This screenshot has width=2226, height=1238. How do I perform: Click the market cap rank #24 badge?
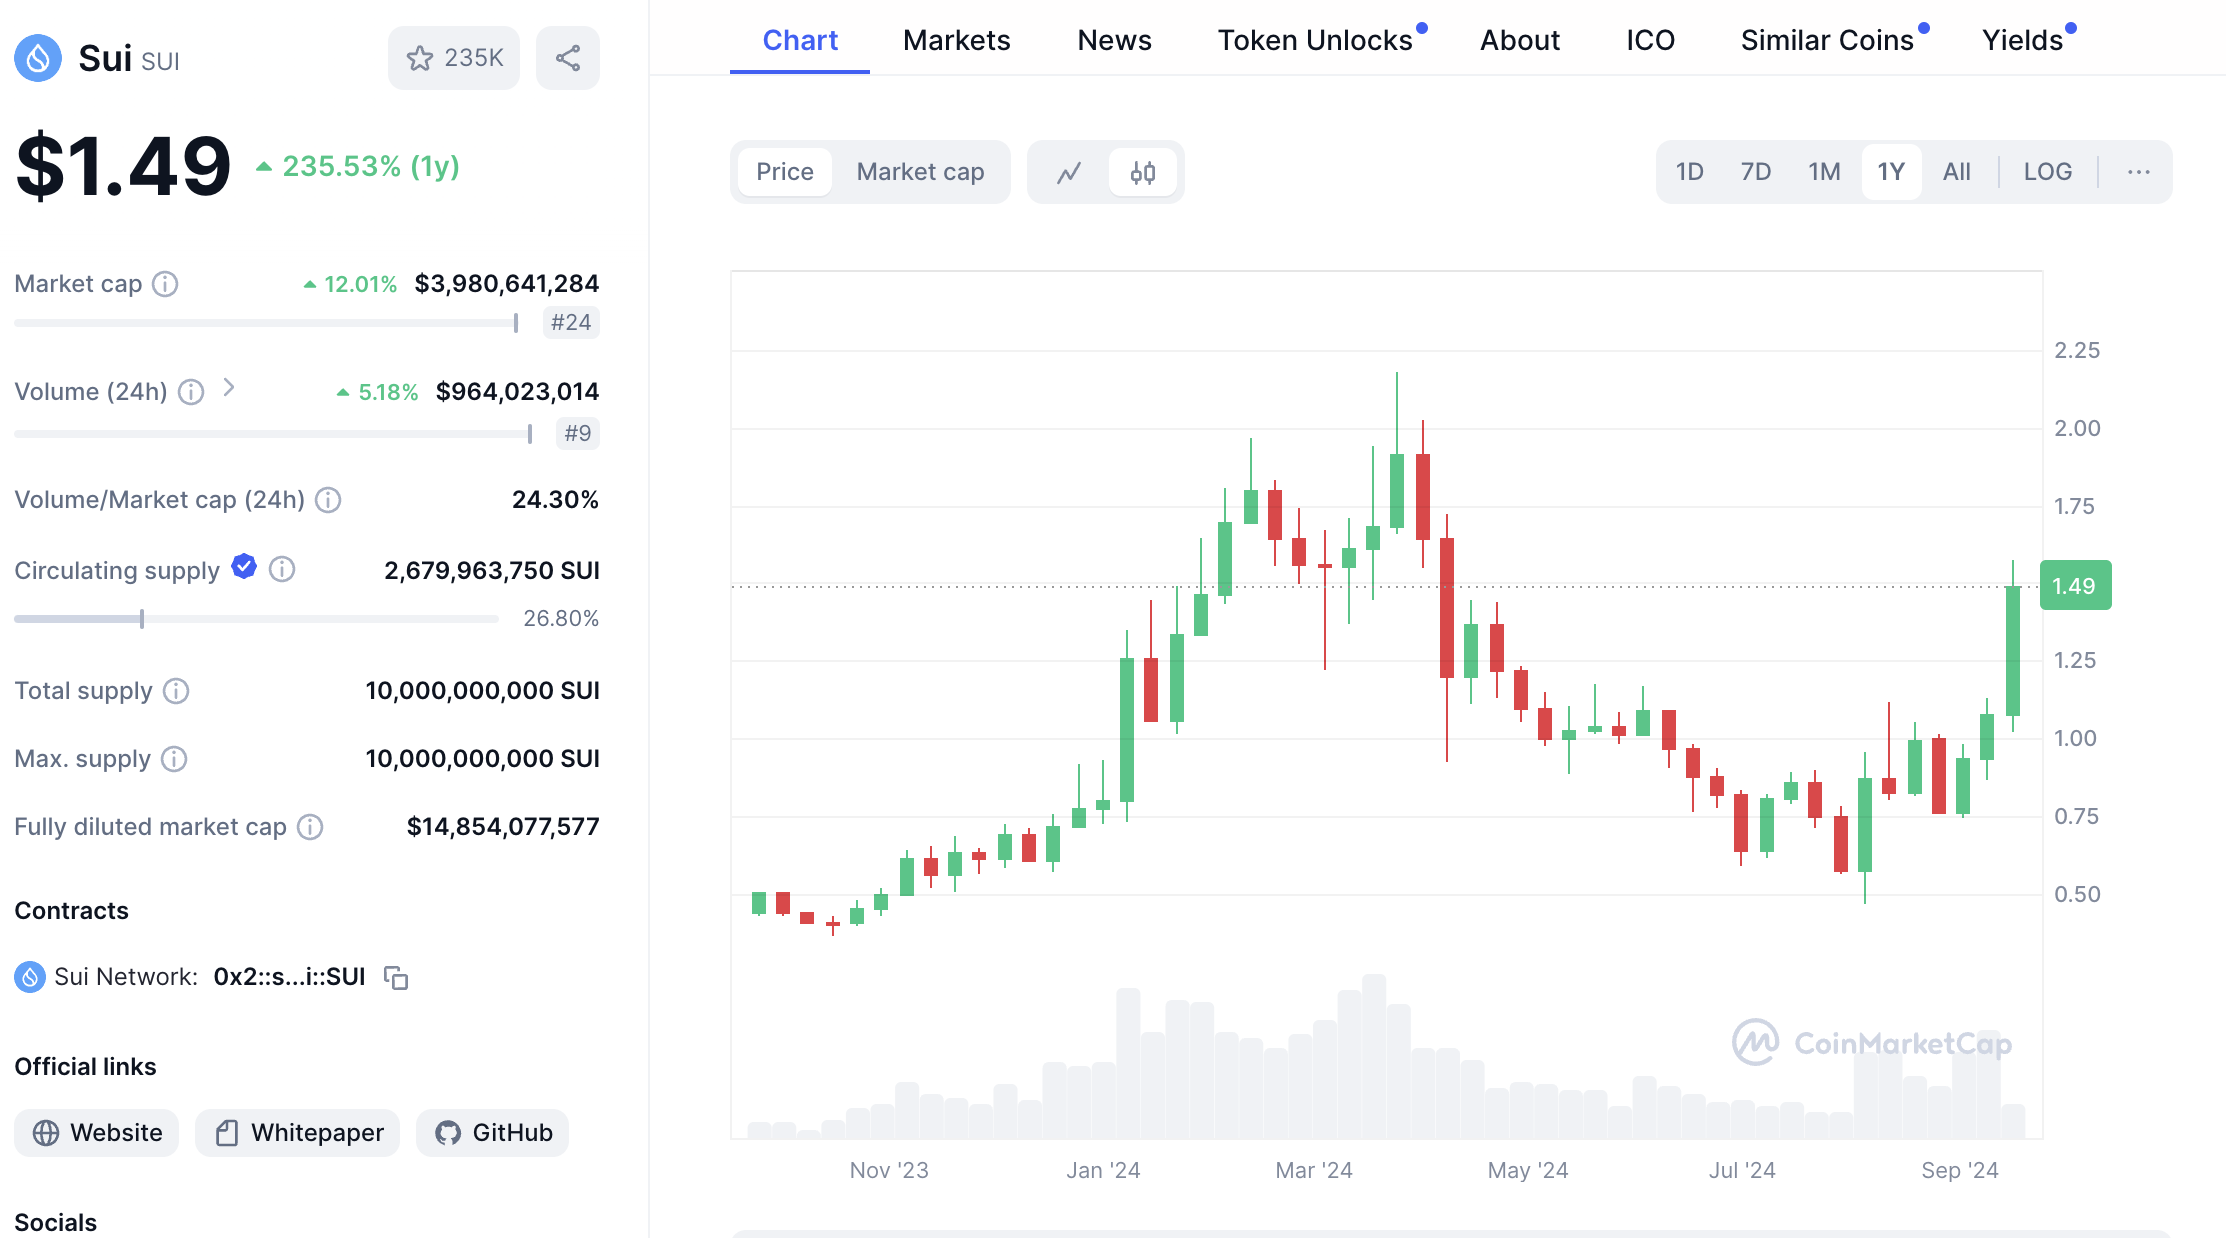571,323
